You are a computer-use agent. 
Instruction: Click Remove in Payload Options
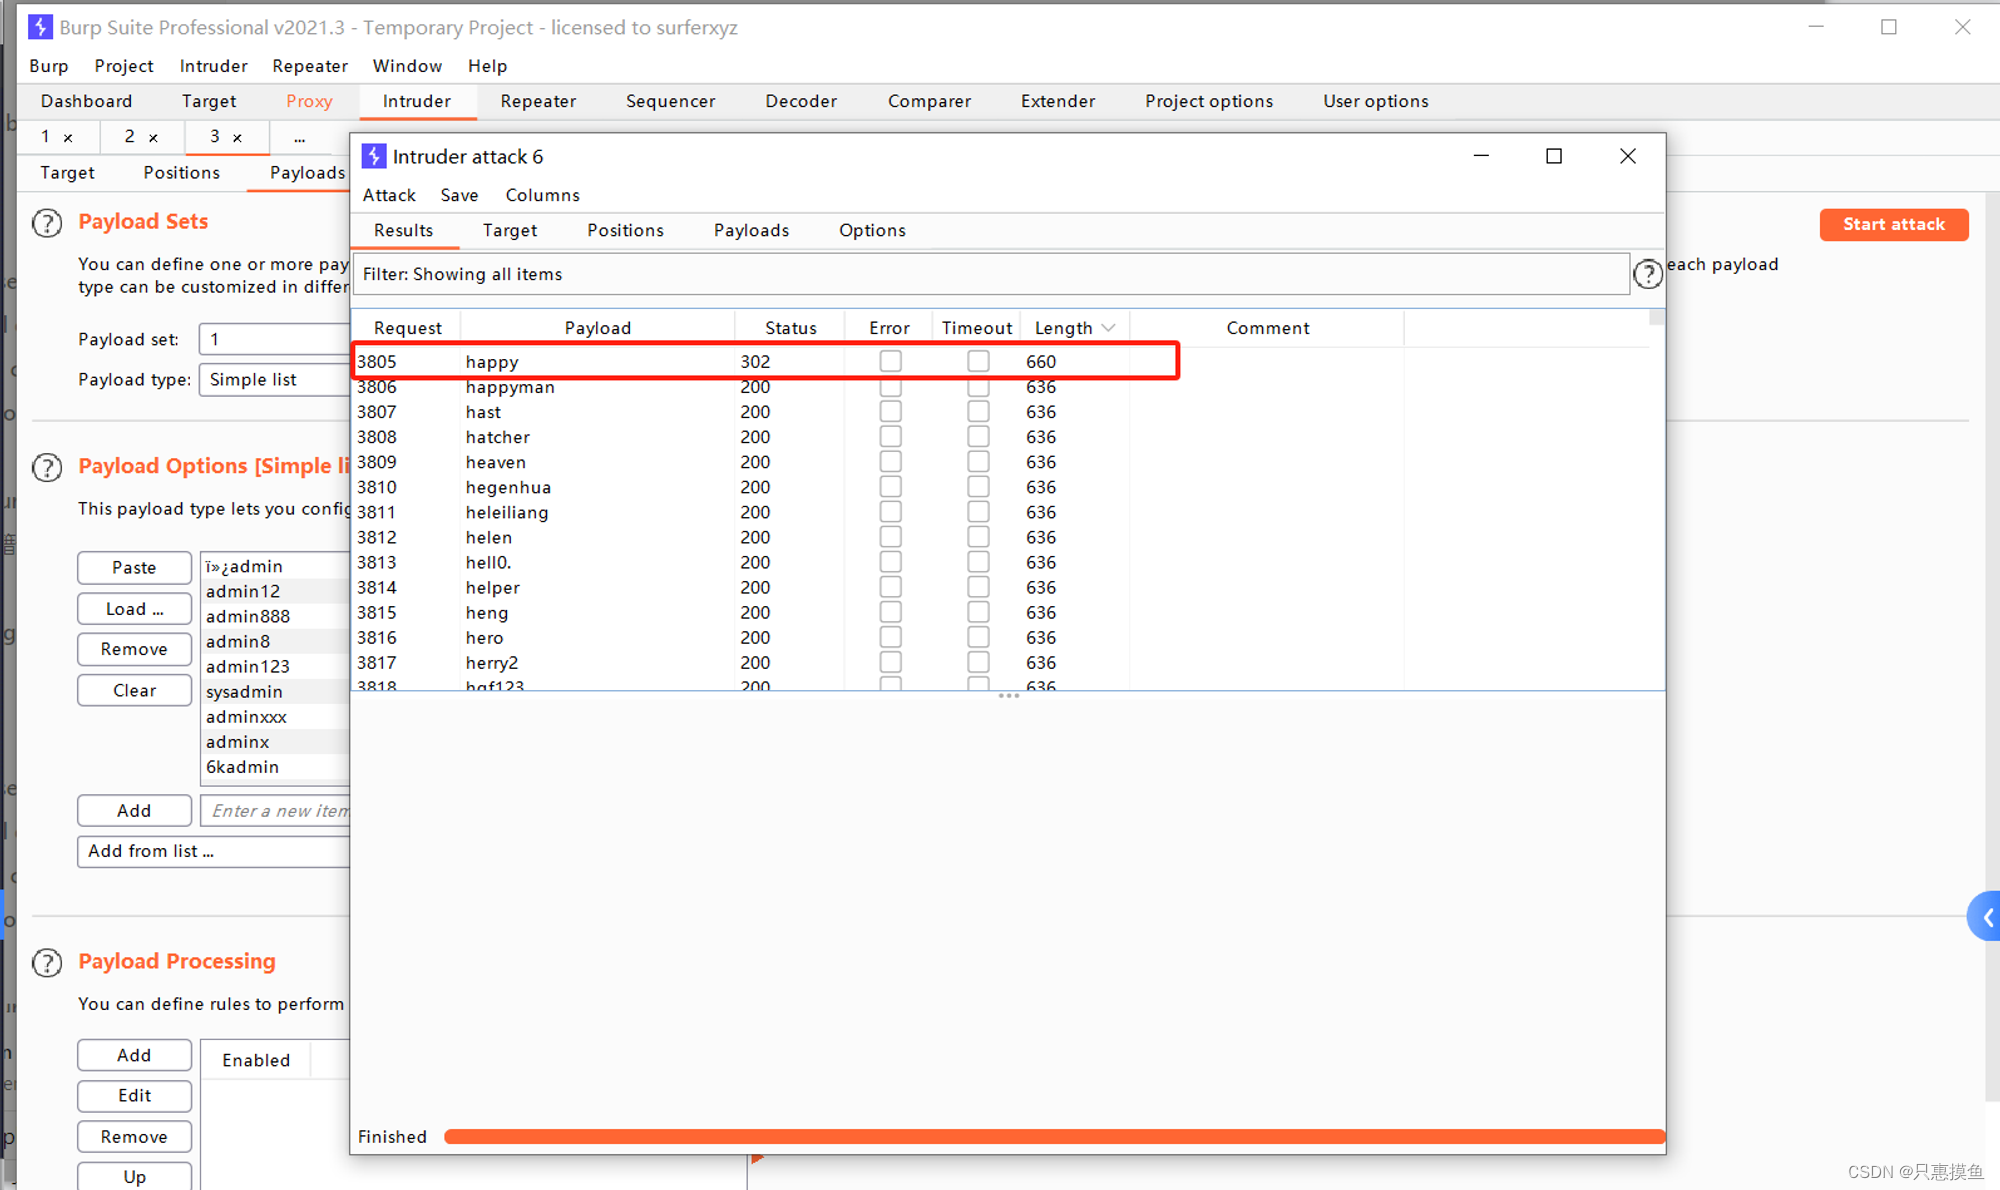coord(134,649)
